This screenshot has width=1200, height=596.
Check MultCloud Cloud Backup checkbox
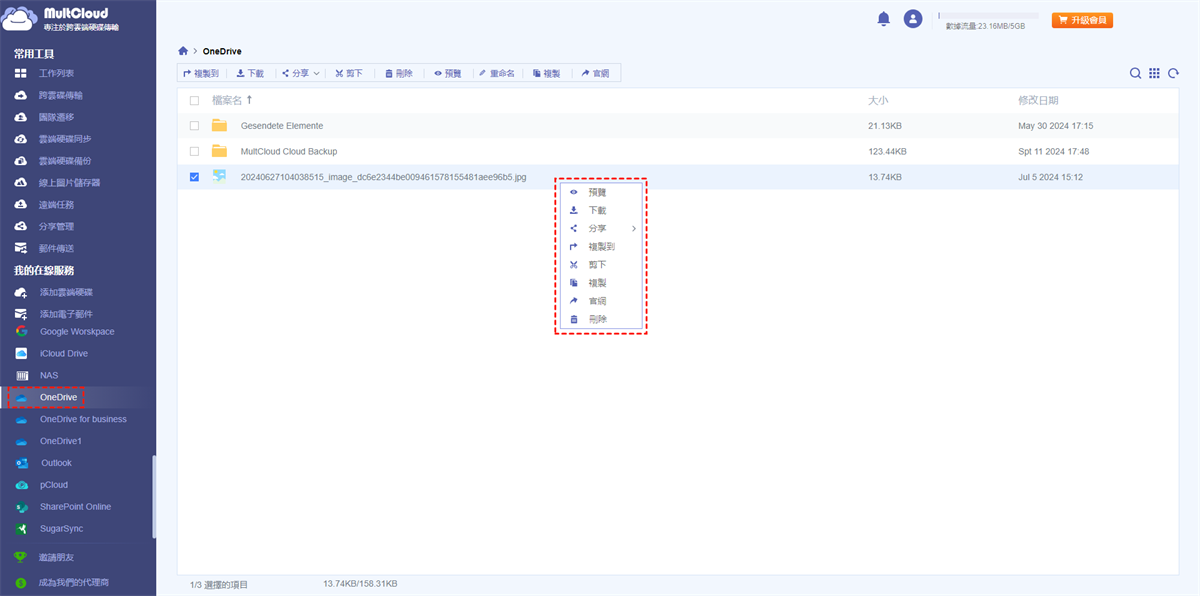coord(194,151)
